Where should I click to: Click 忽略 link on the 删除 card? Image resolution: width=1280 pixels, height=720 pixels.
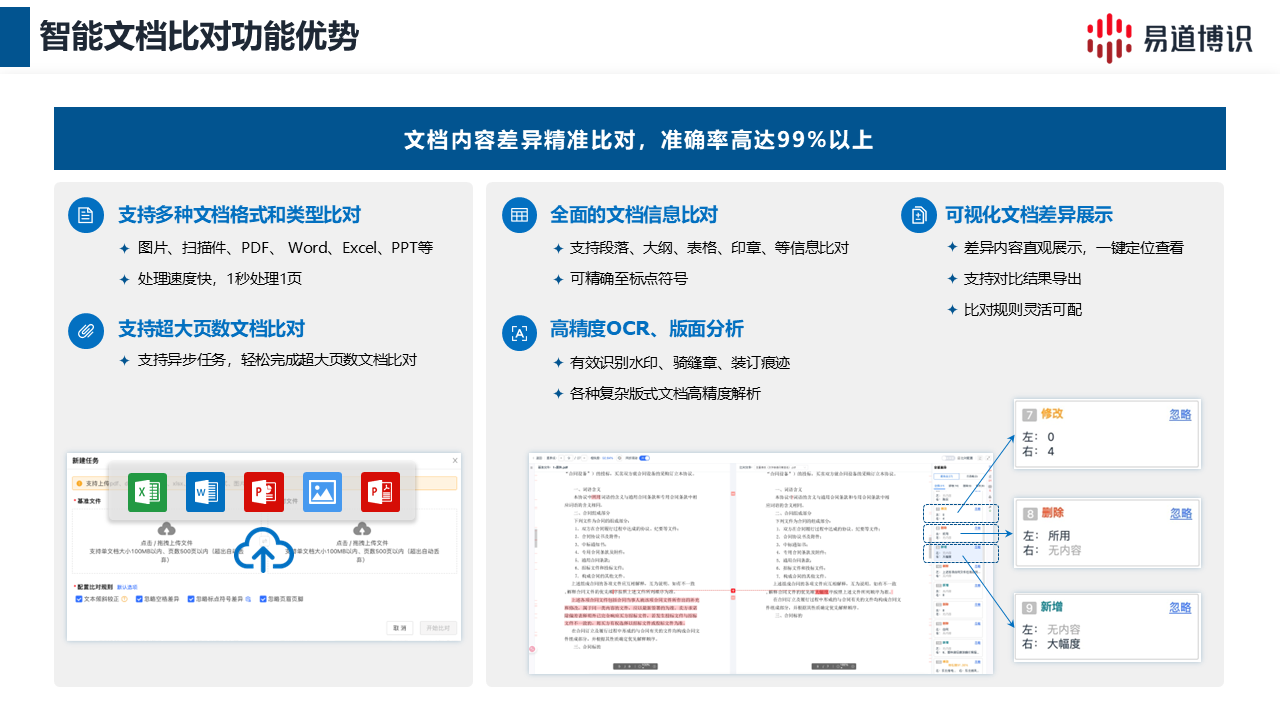click(x=1180, y=513)
